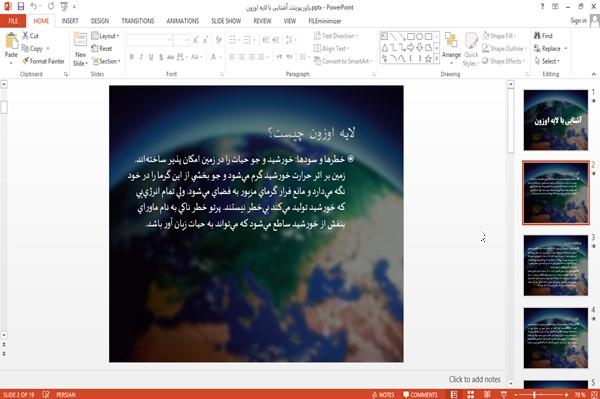Image resolution: width=600 pixels, height=399 pixels.
Task: Click the Format Painter icon
Action: pyautogui.click(x=26, y=61)
